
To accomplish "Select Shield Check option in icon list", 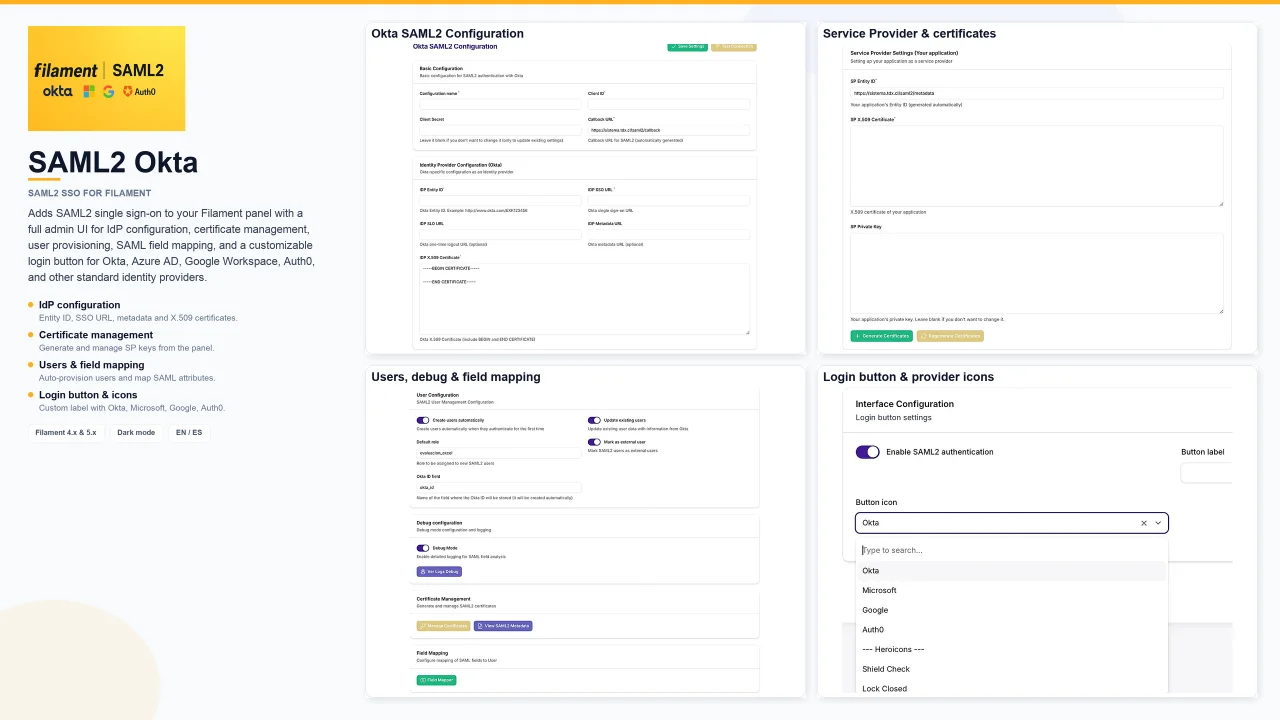I will point(1011,669).
